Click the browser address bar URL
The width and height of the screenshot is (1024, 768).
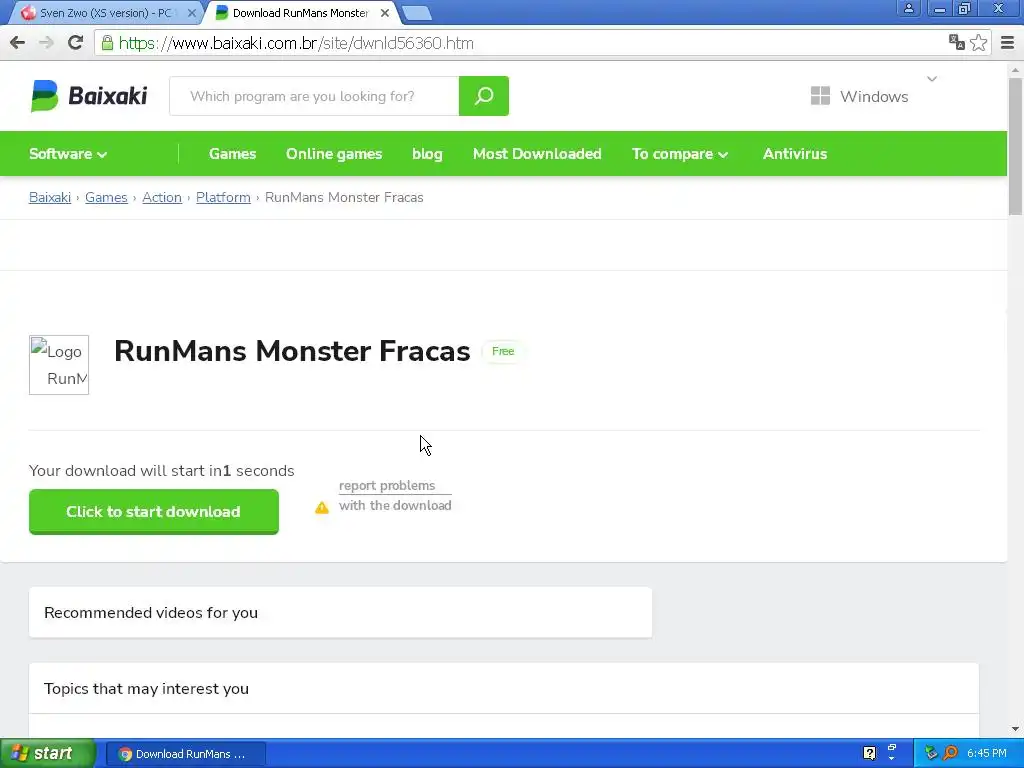(x=296, y=43)
